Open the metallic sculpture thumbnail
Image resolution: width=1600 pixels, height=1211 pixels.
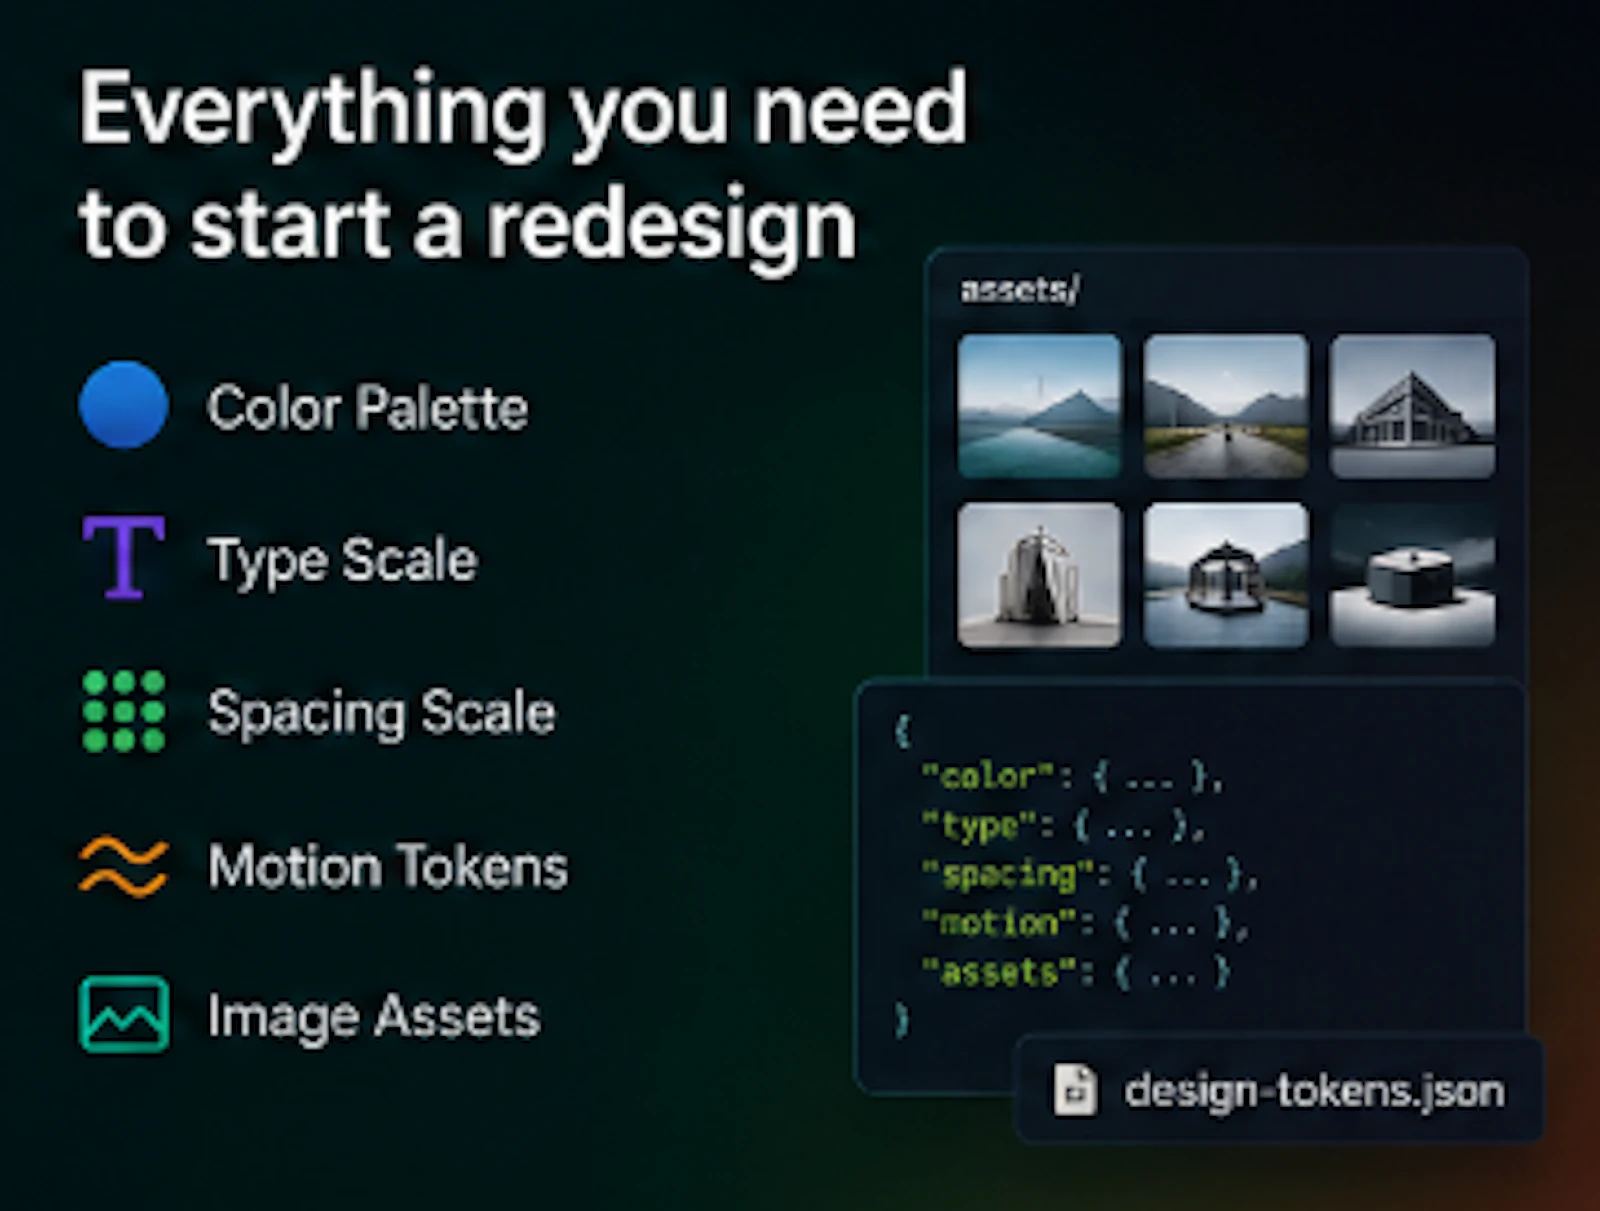click(x=1040, y=575)
